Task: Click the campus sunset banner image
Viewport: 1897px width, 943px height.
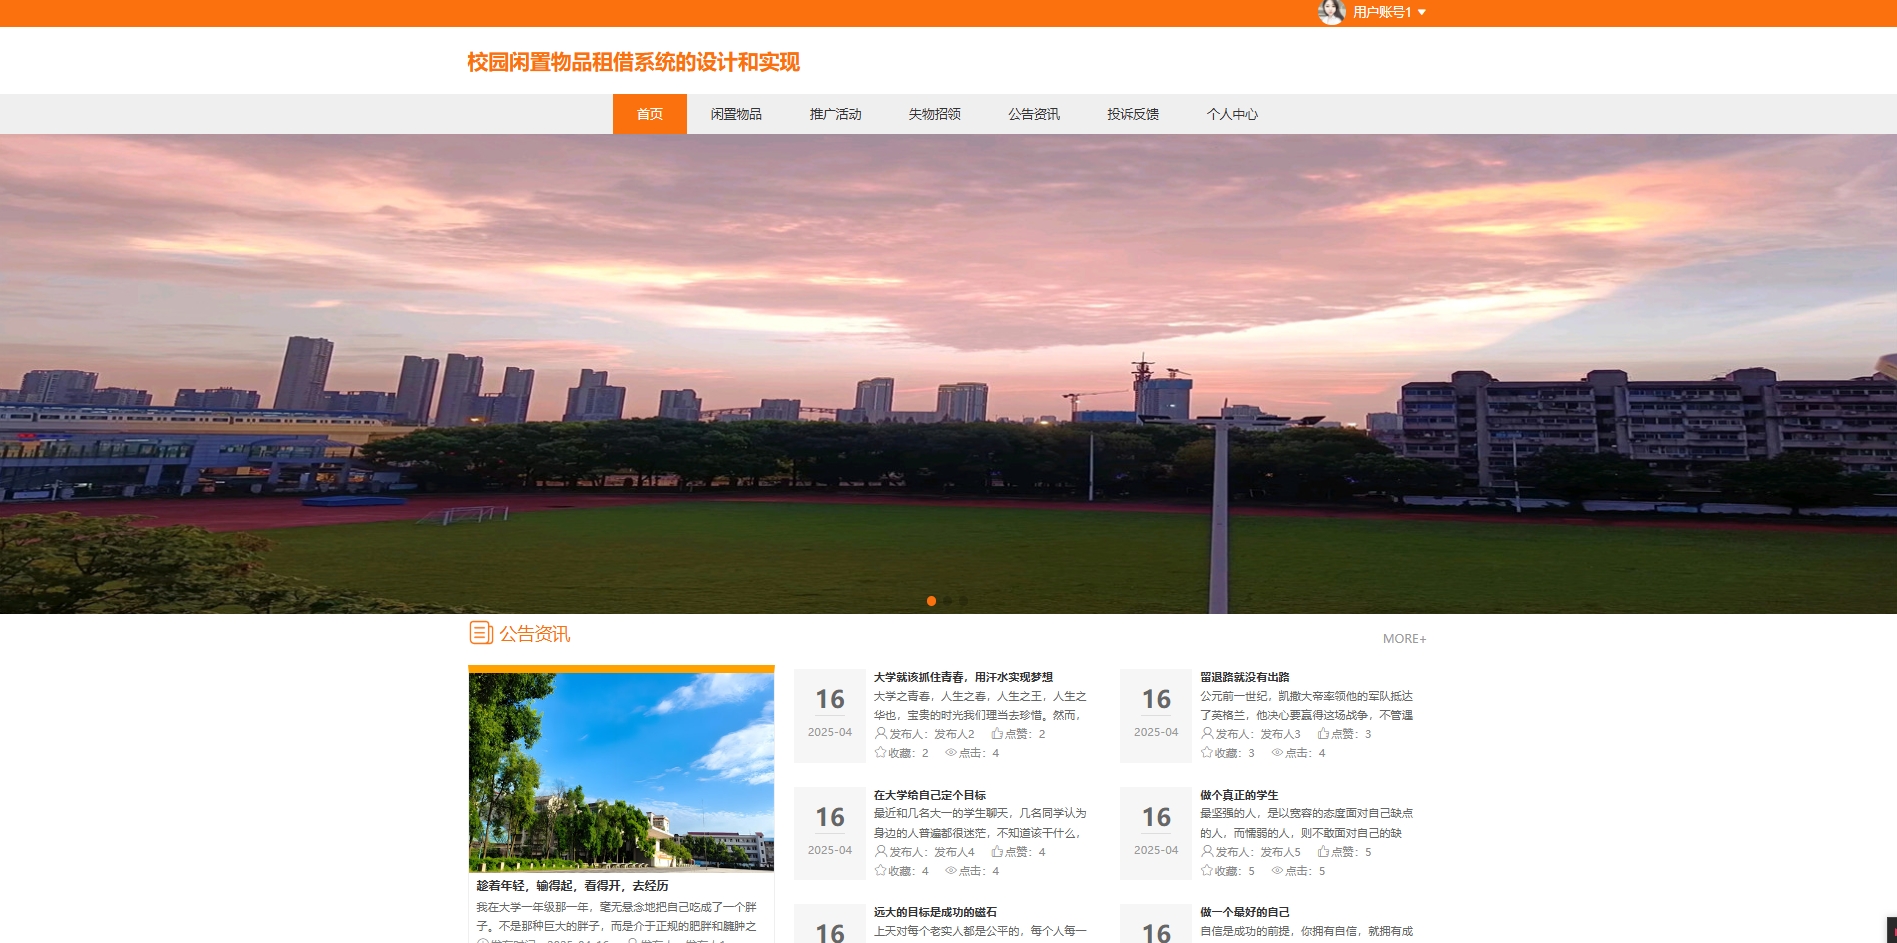Action: (x=948, y=373)
